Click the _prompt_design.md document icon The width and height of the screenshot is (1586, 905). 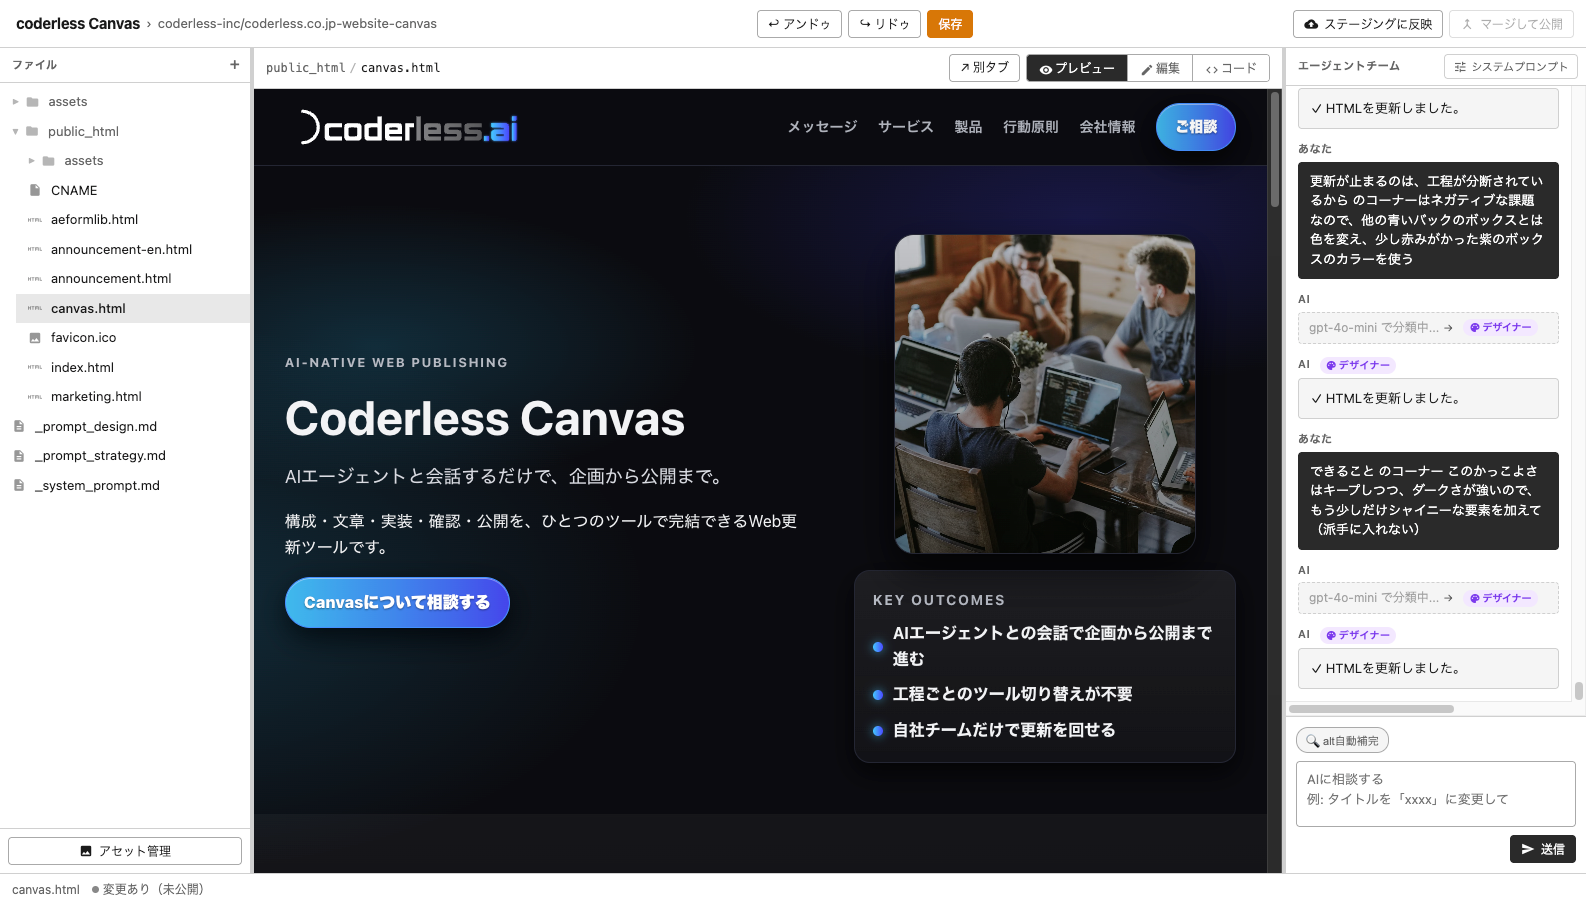tap(19, 427)
